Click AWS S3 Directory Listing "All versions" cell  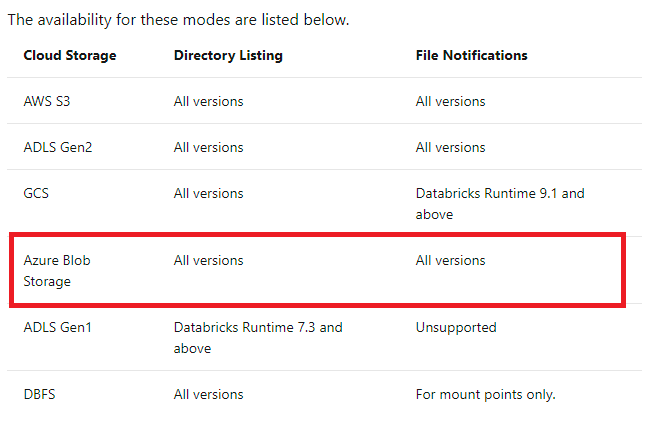(208, 101)
